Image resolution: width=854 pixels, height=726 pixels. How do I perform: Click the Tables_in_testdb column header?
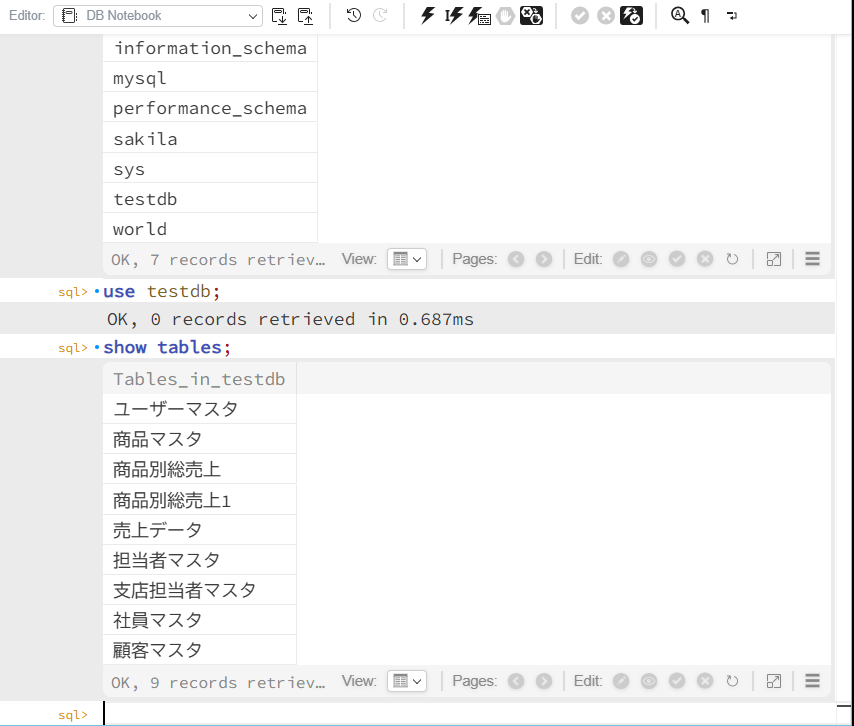199,379
